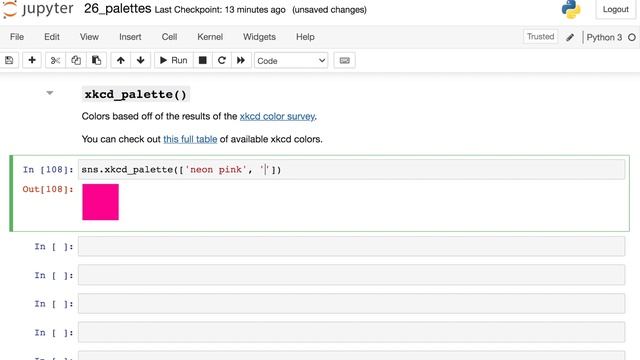Follow the xkcd color survey link

[x=277, y=116]
